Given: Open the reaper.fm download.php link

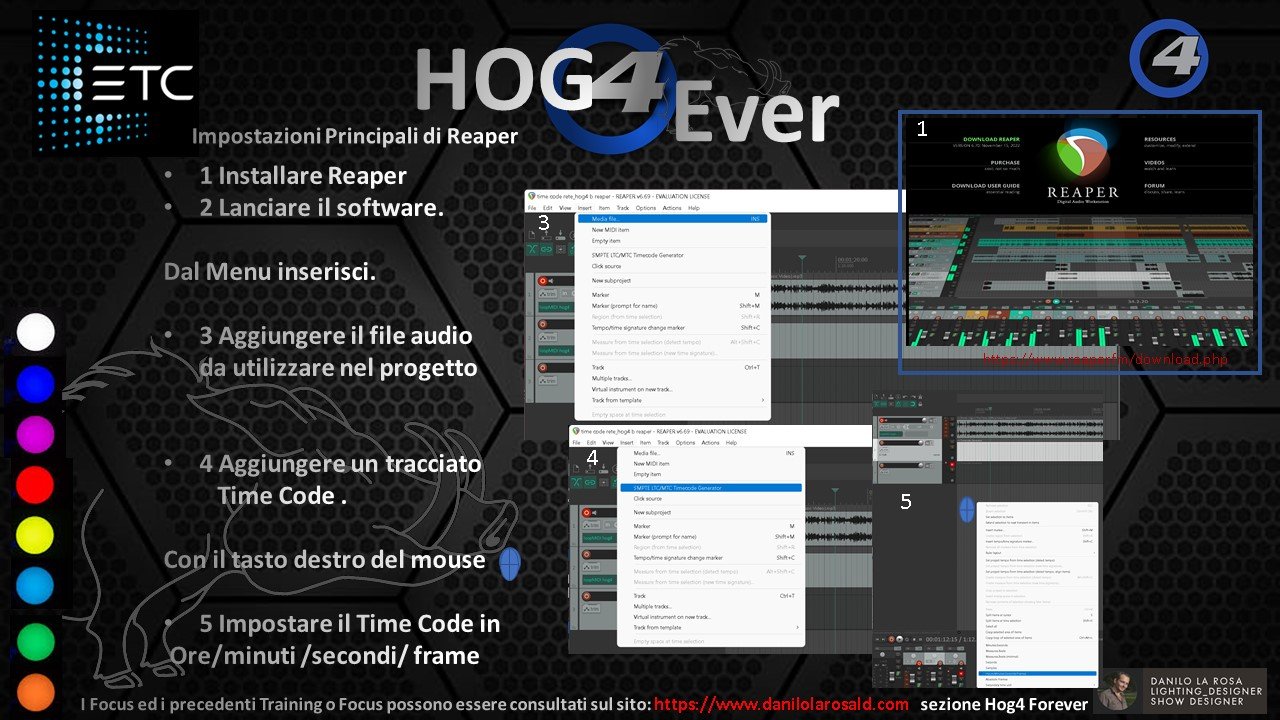Looking at the screenshot, I should tap(1106, 358).
